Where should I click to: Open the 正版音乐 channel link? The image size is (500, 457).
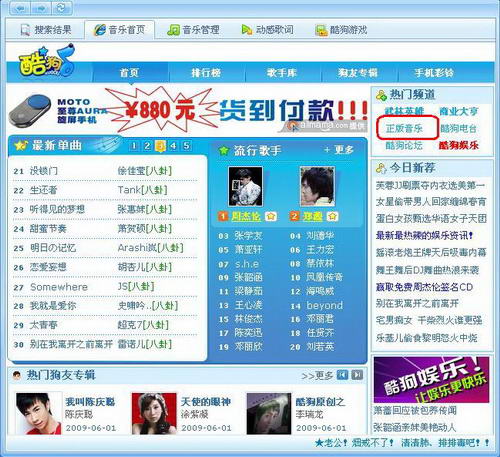[x=404, y=128]
